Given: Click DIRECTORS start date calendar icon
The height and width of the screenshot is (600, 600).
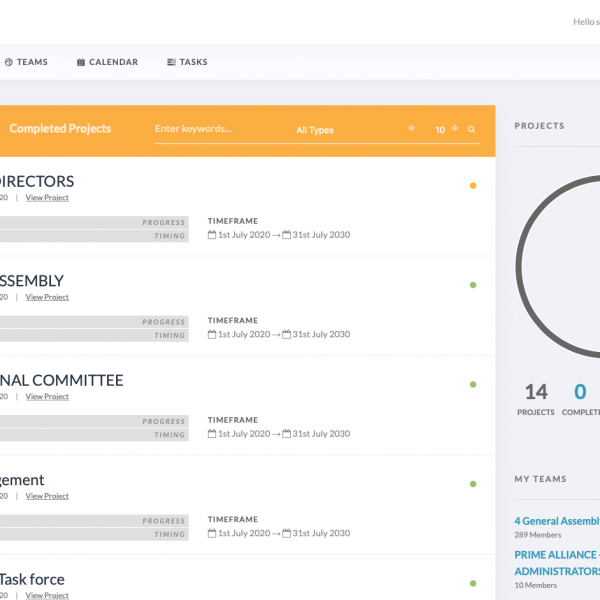Looking at the screenshot, I should pos(212,235).
